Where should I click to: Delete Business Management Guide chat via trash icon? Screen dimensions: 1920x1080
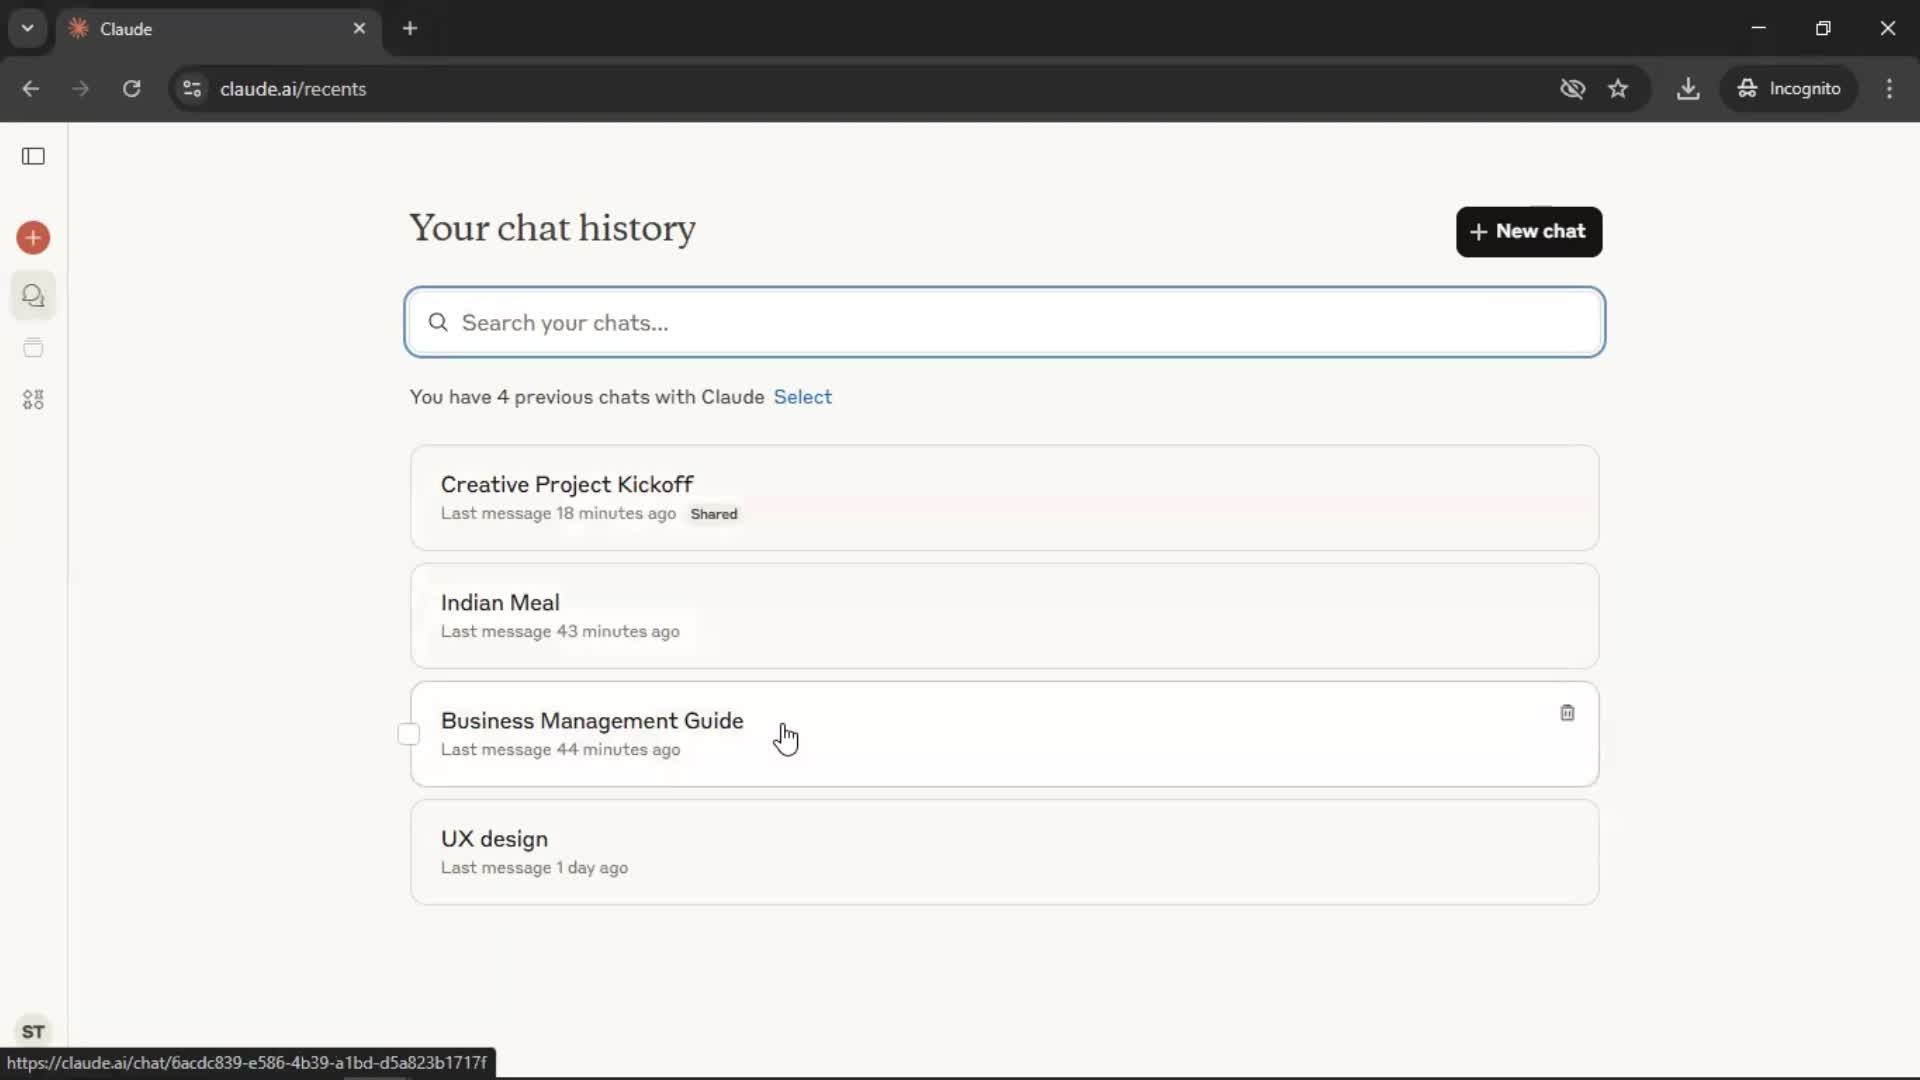[1567, 713]
